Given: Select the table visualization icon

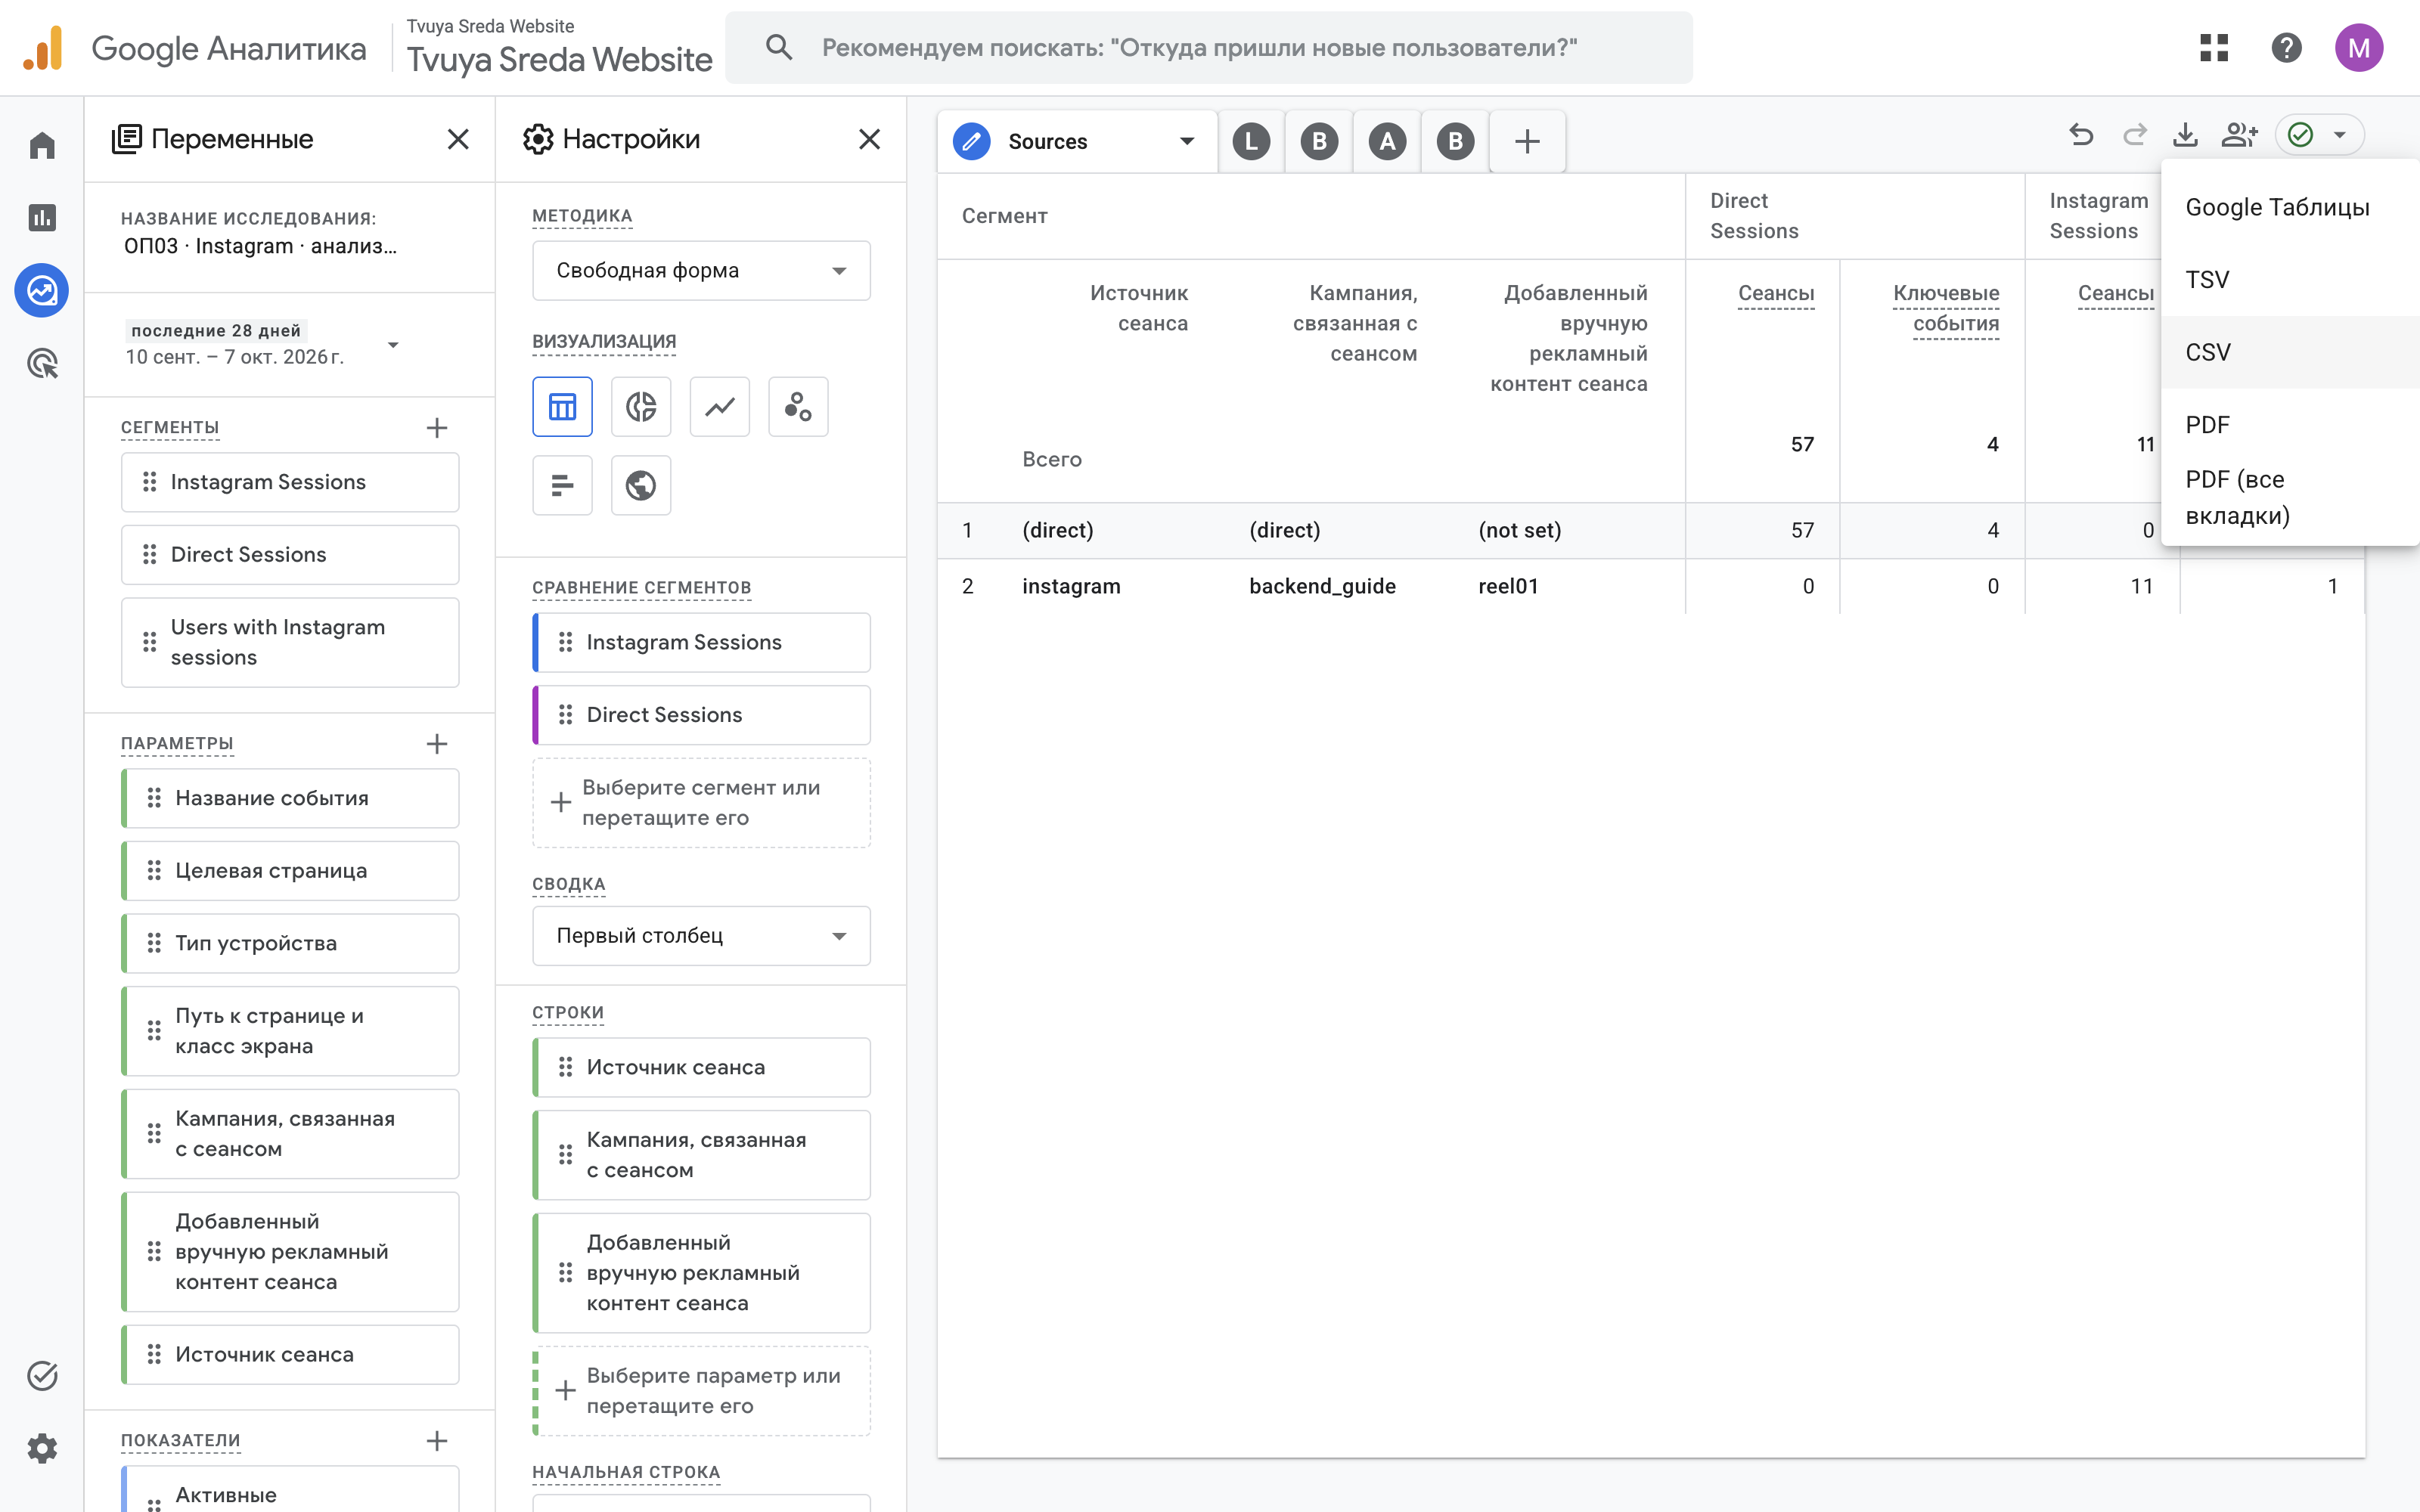Looking at the screenshot, I should pyautogui.click(x=562, y=407).
